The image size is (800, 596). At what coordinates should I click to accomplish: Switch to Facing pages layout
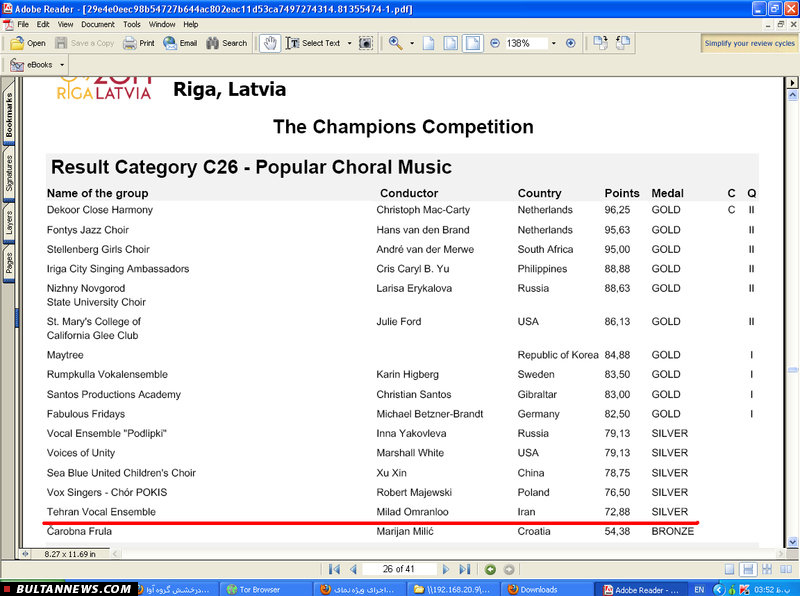pyautogui.click(x=786, y=569)
